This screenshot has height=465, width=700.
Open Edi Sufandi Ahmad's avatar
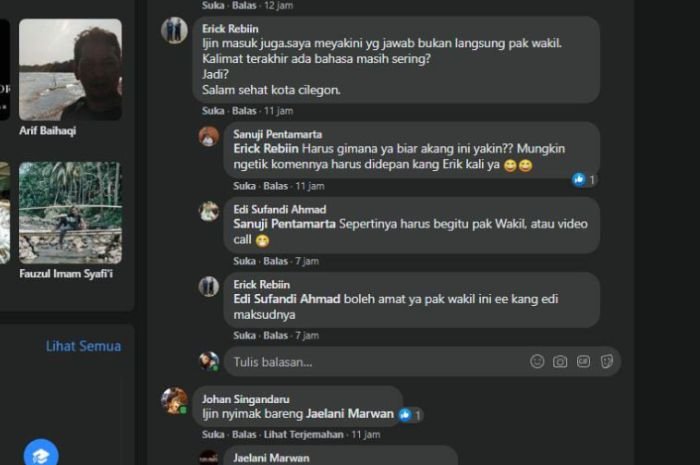coord(208,211)
